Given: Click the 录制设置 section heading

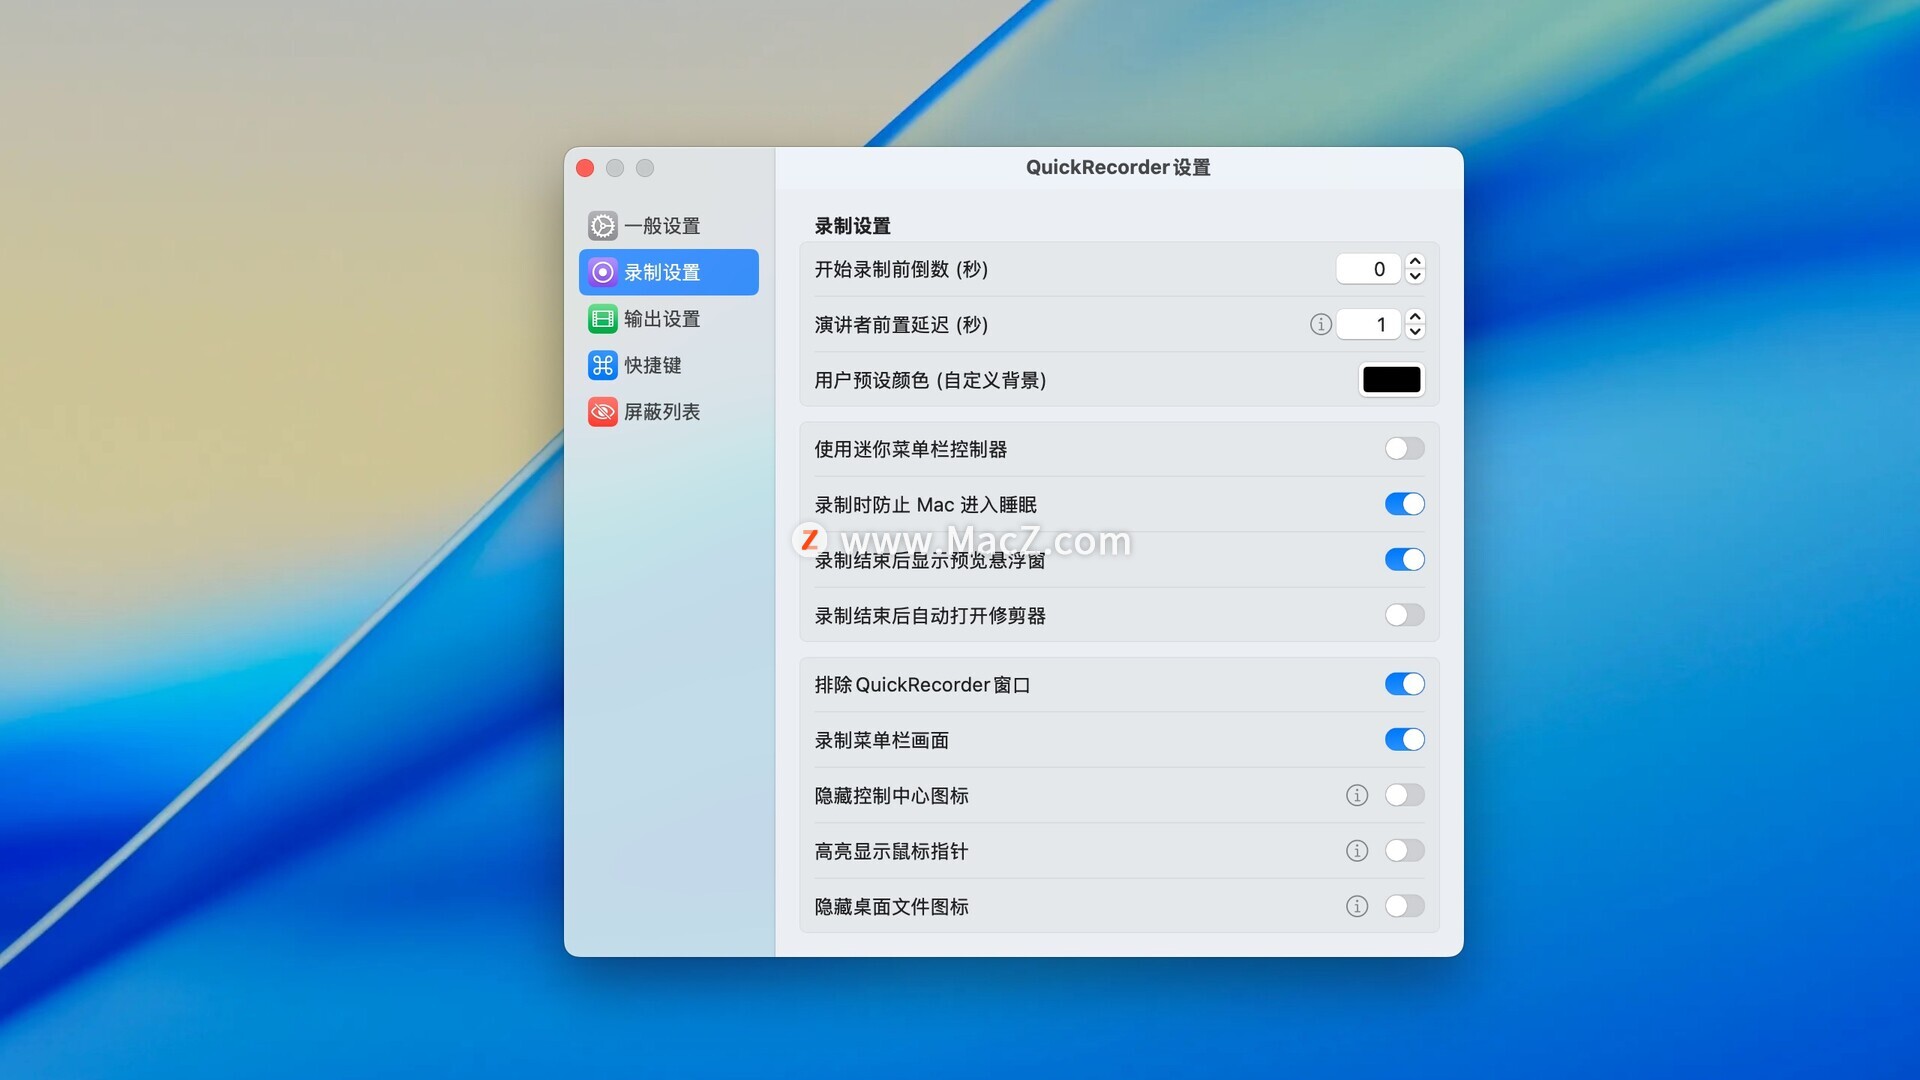Looking at the screenshot, I should click(x=852, y=226).
